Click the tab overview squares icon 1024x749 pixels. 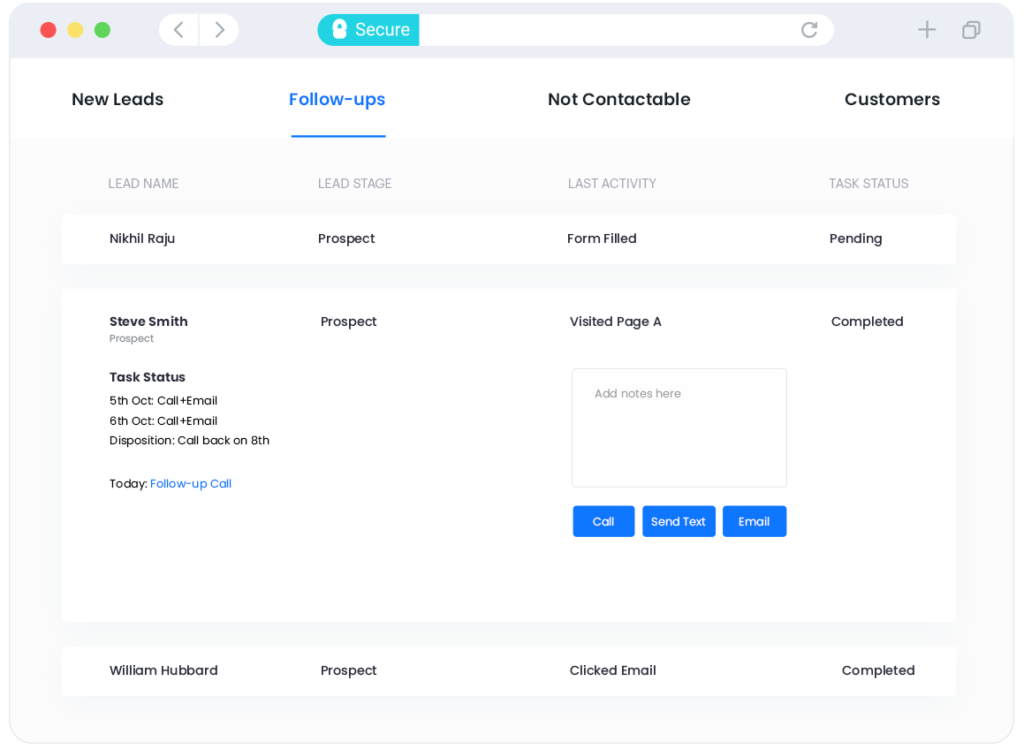(970, 30)
